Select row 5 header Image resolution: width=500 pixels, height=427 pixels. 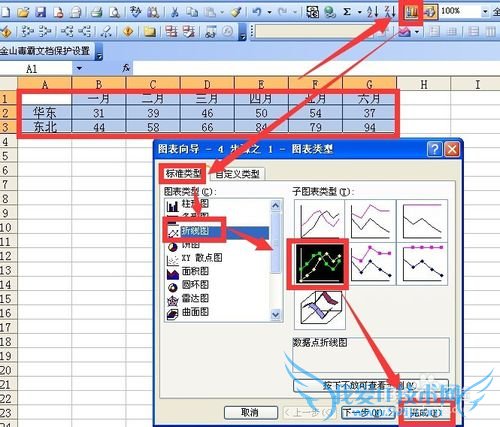click(8, 156)
